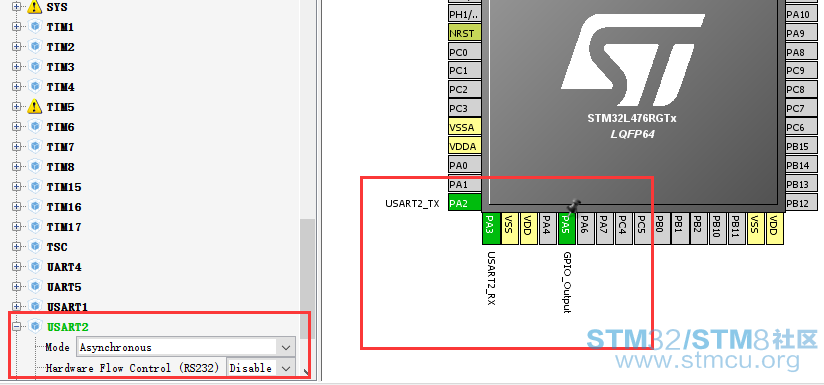824x385 pixels.
Task: Click the TIM4 peripheral cube icon
Action: pos(35,87)
